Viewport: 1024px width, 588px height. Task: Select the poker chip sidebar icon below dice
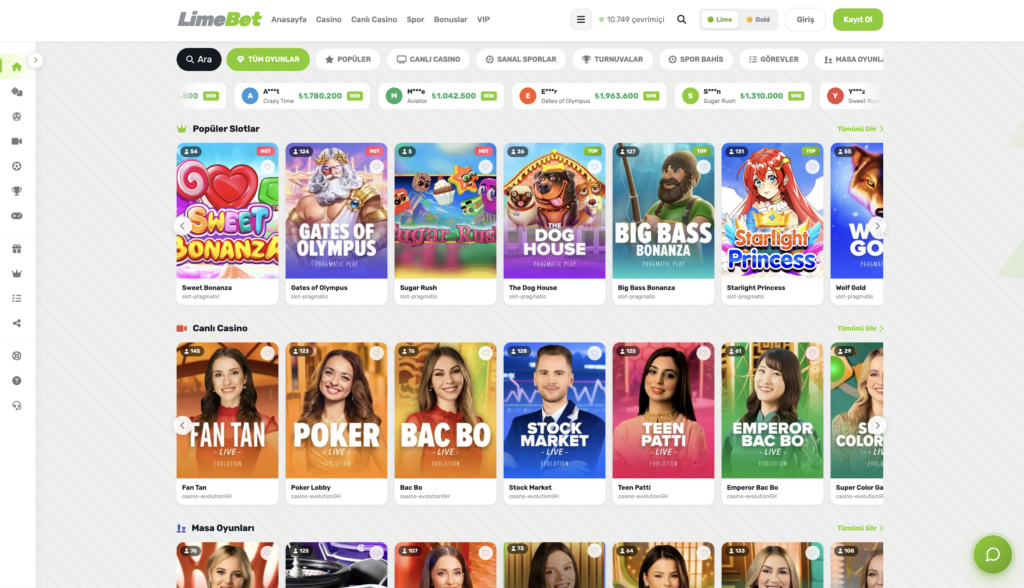pyautogui.click(x=17, y=116)
